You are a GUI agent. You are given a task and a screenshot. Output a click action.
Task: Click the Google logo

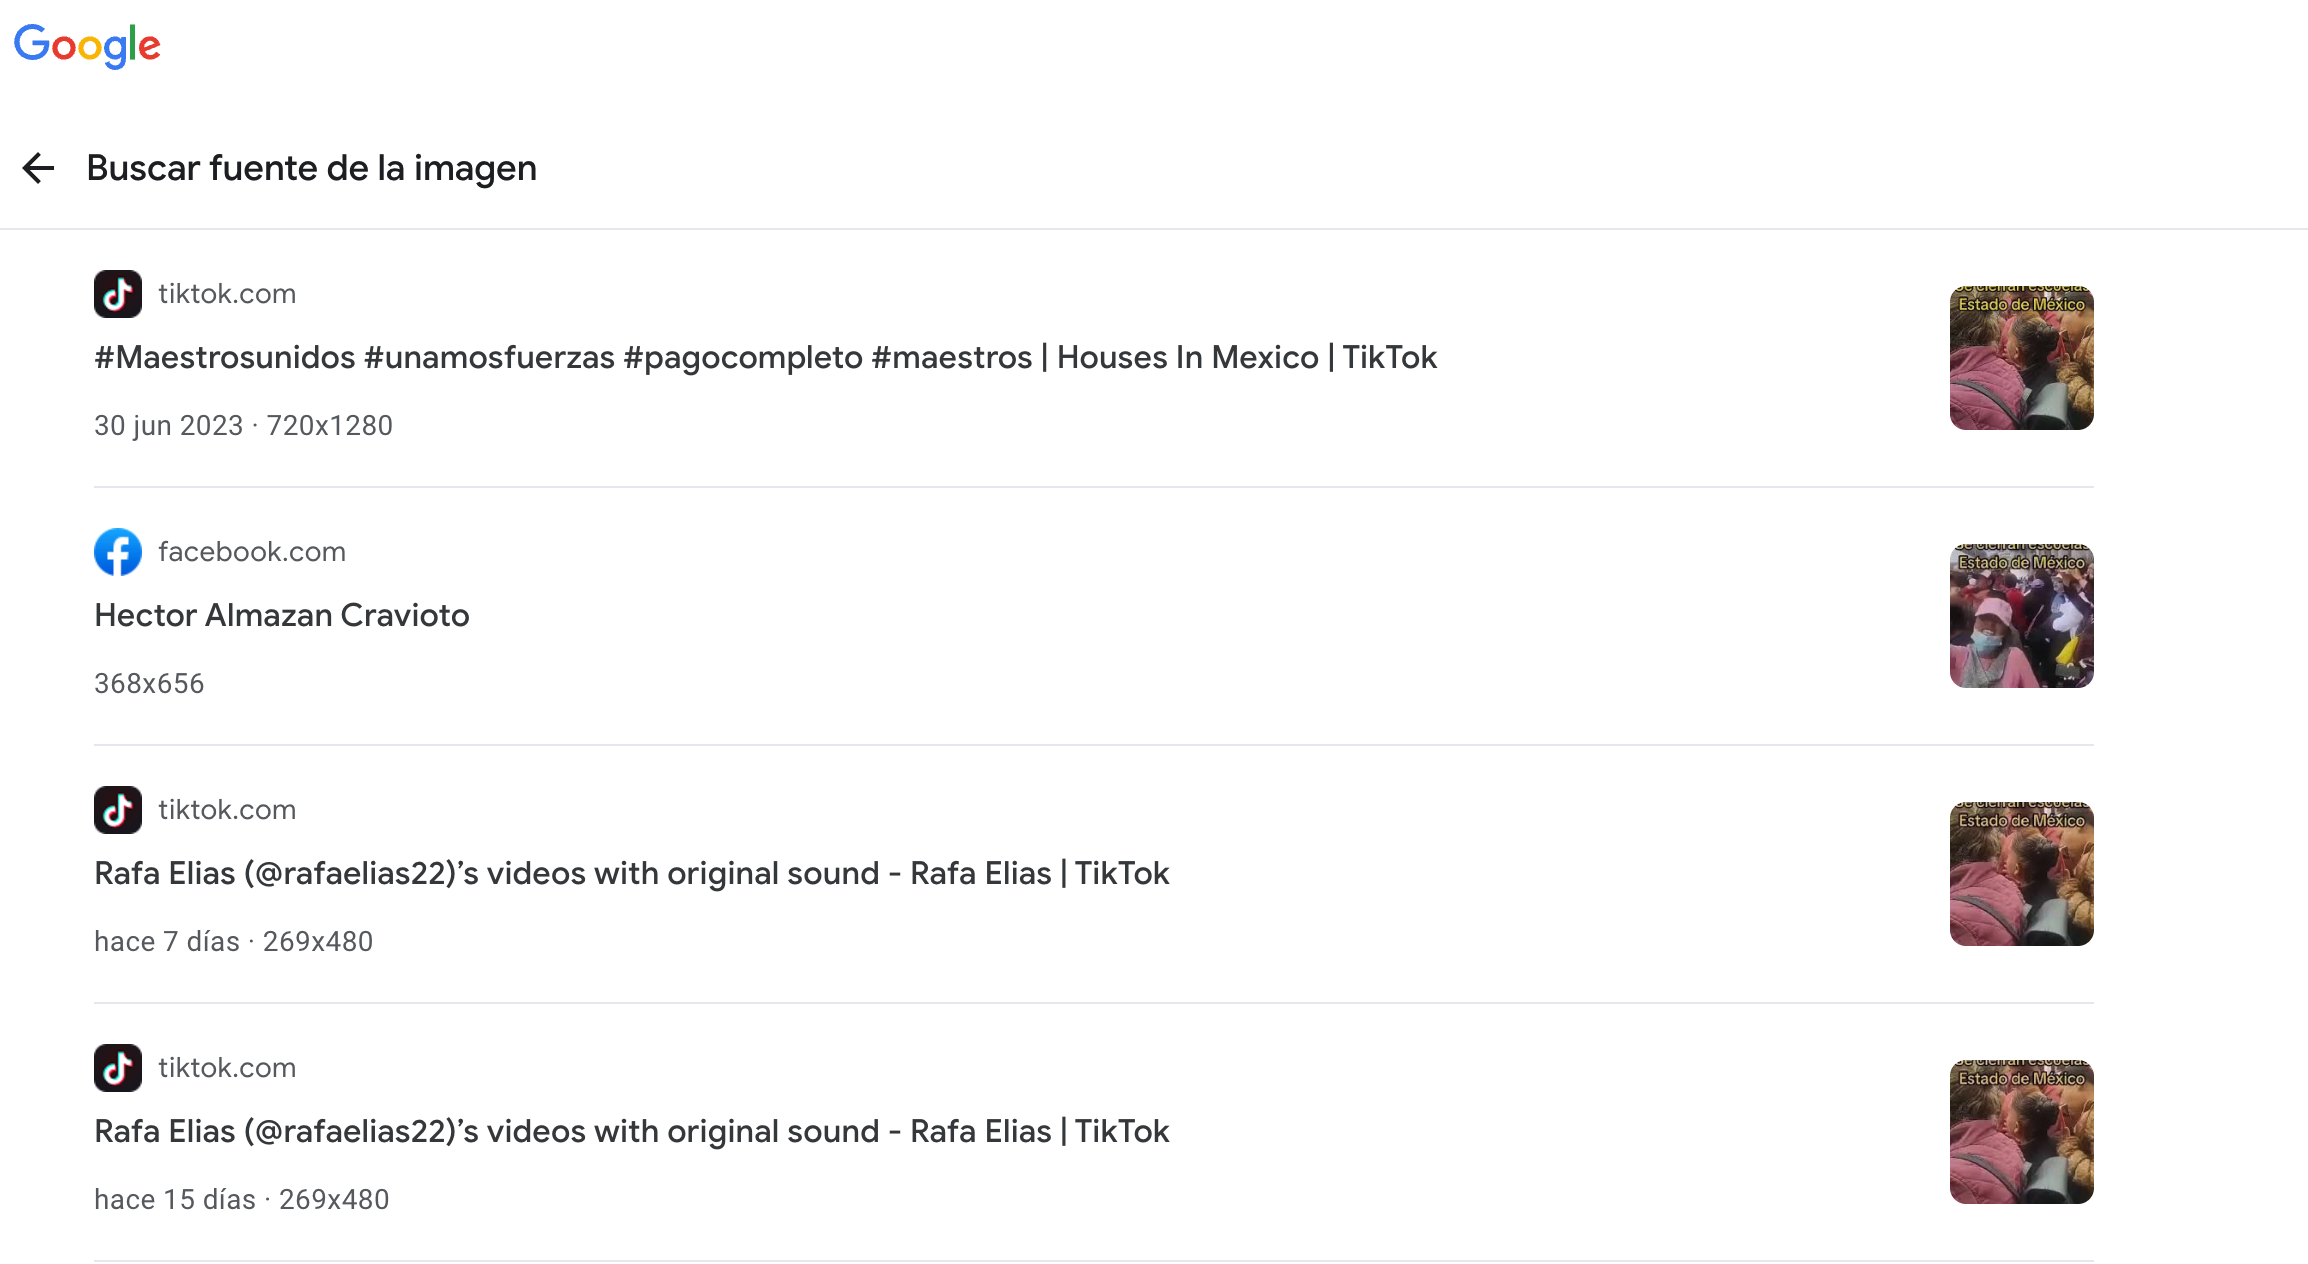point(87,45)
